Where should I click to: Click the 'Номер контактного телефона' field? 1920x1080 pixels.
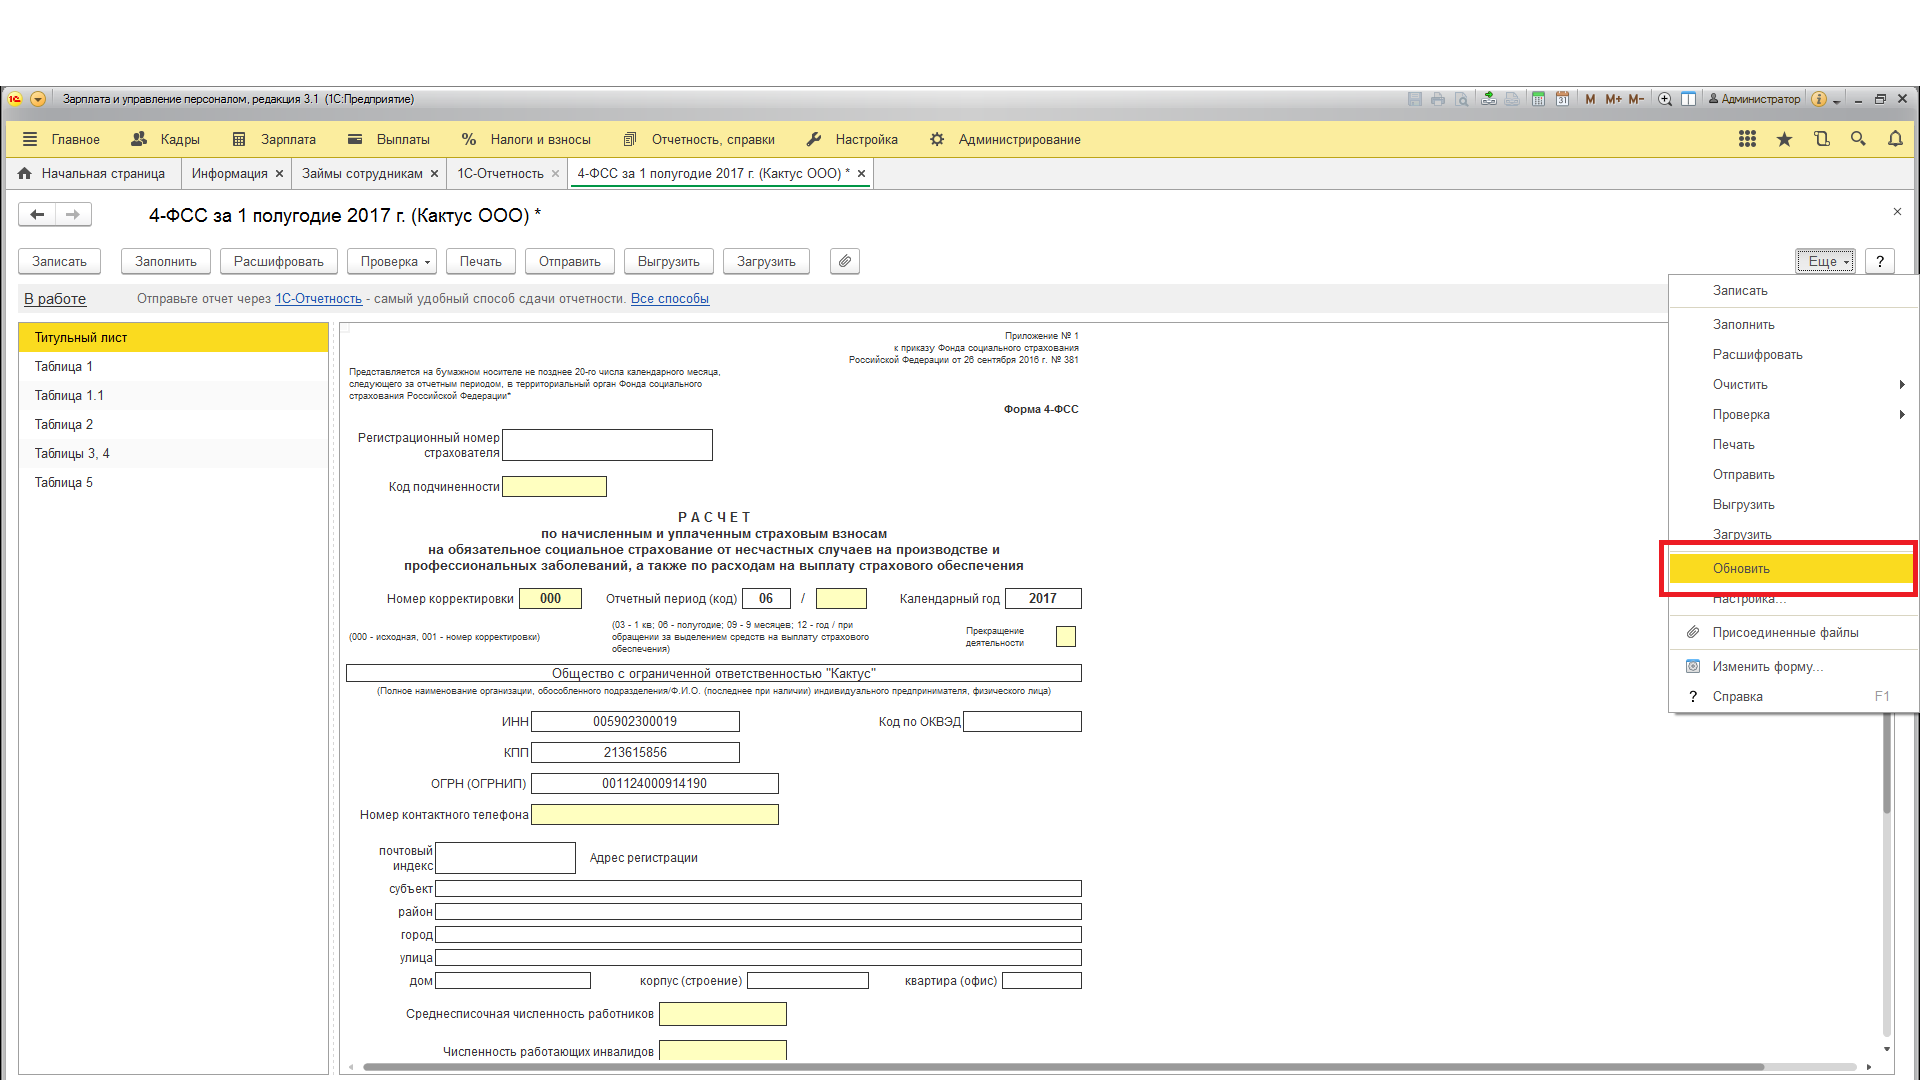(x=654, y=815)
